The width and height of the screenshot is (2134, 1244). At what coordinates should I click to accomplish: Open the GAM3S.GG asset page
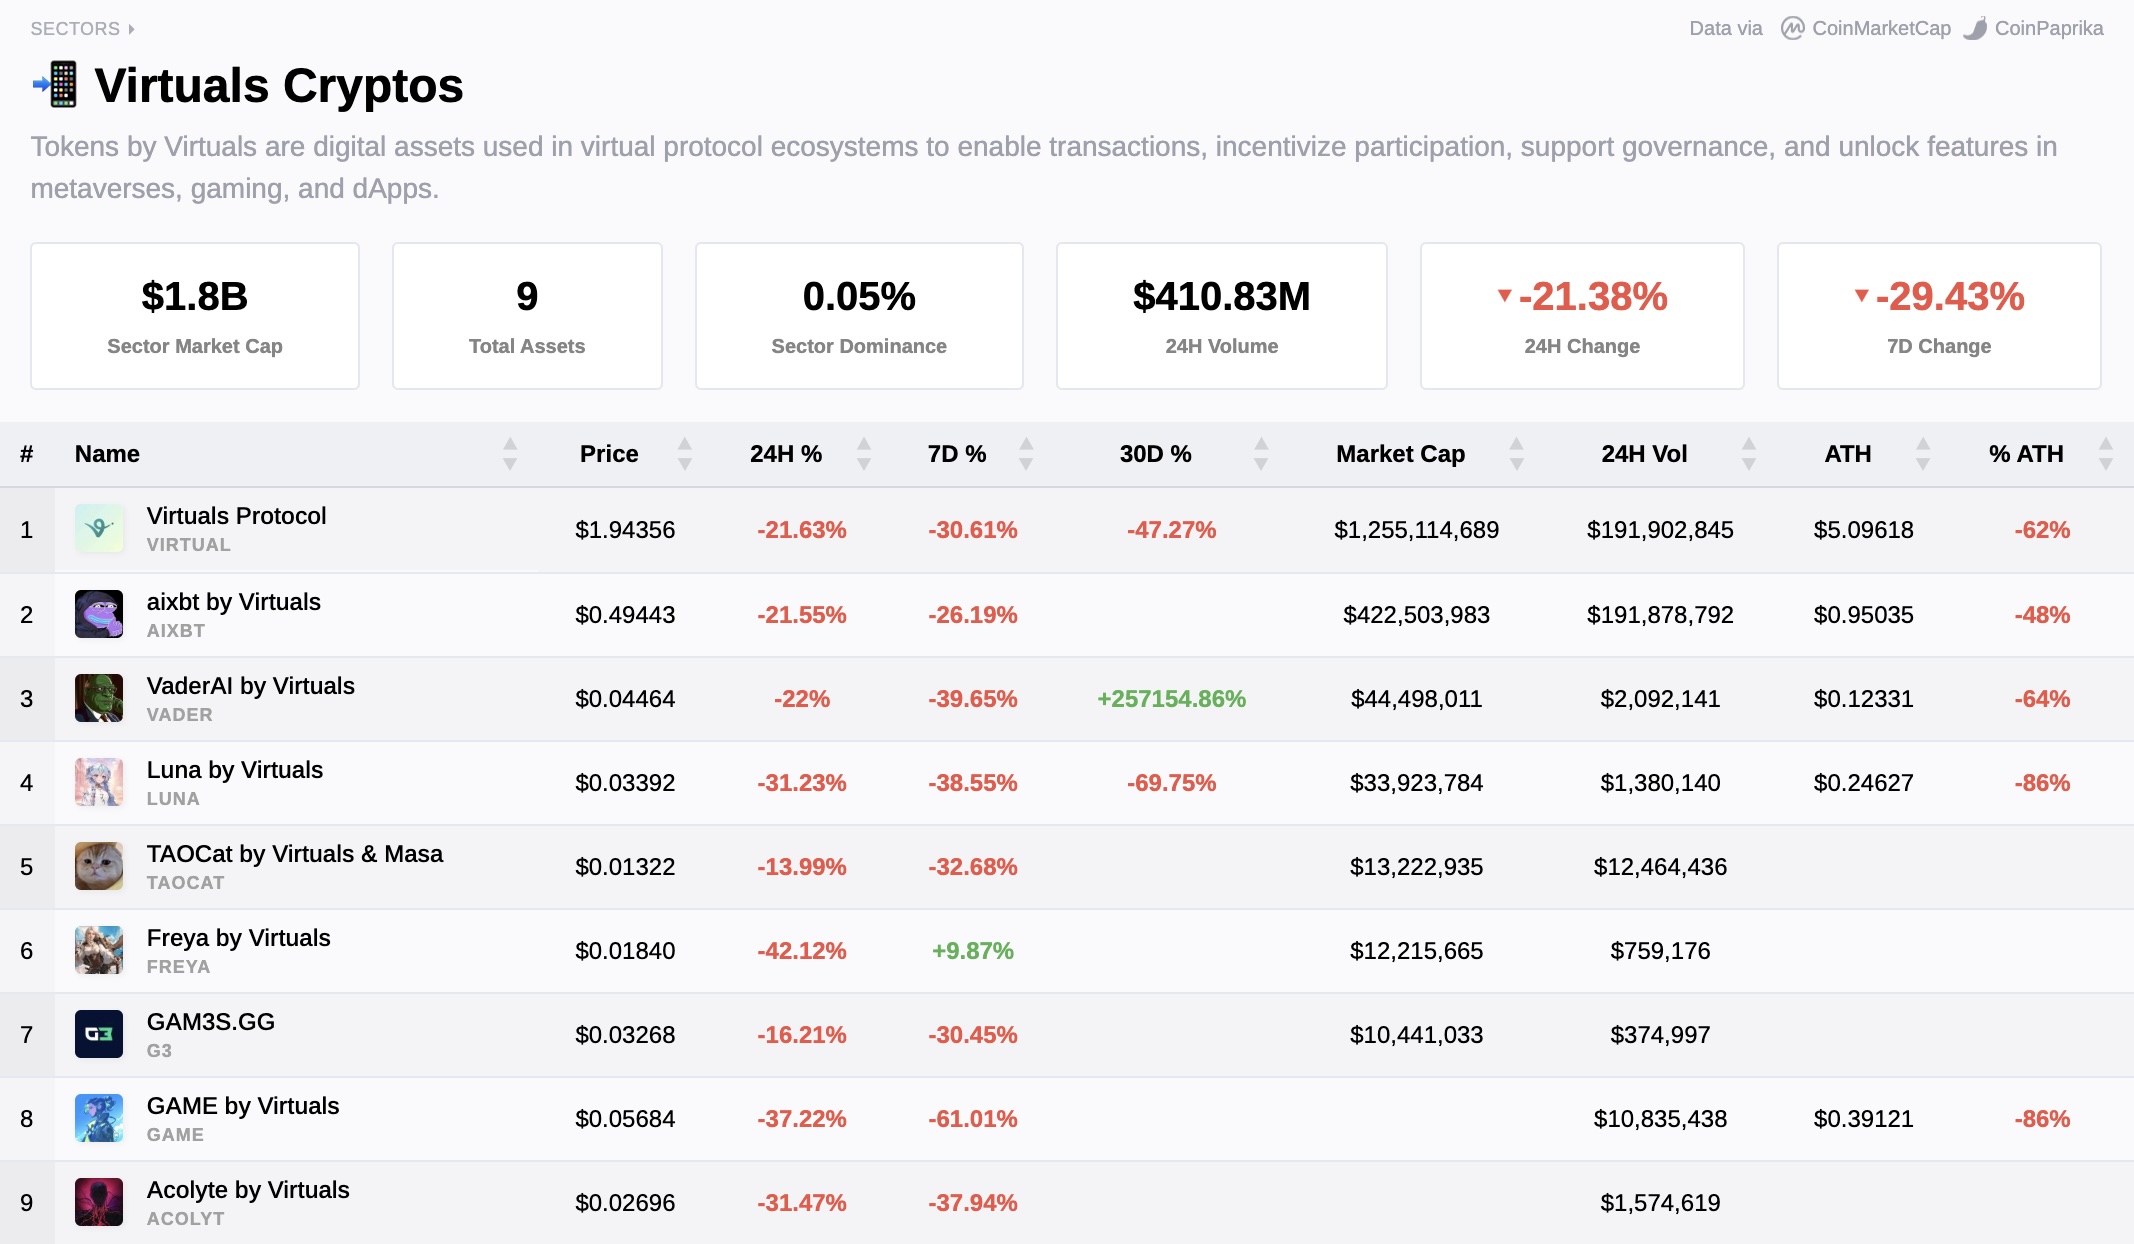210,1022
